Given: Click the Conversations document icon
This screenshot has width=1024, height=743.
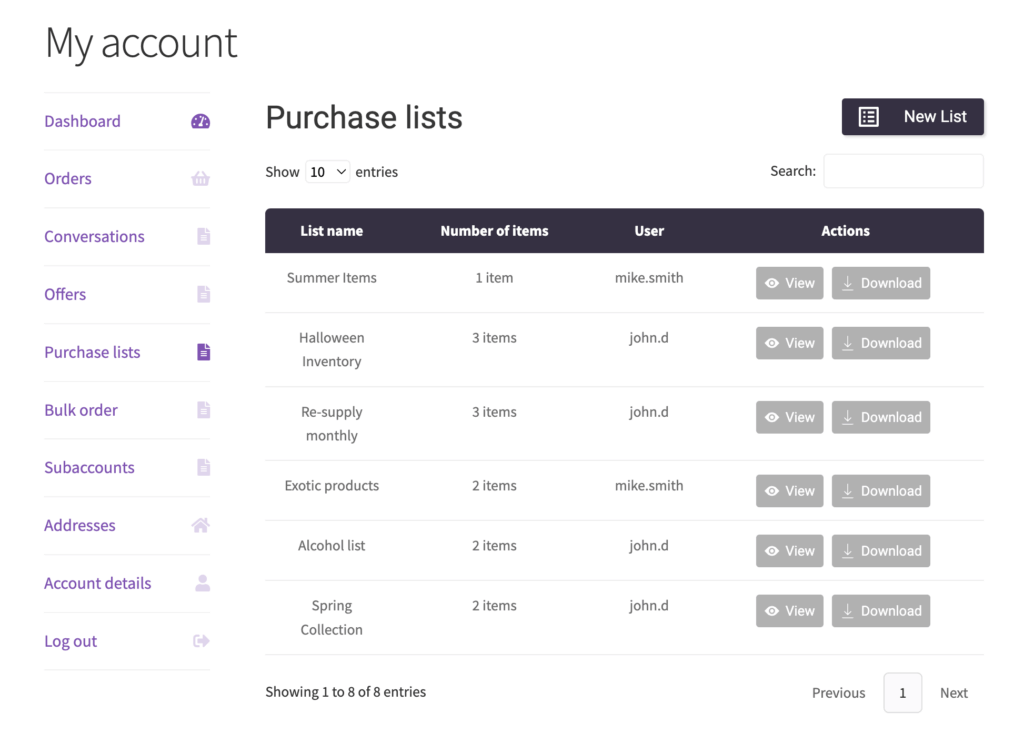Looking at the screenshot, I should pos(203,237).
